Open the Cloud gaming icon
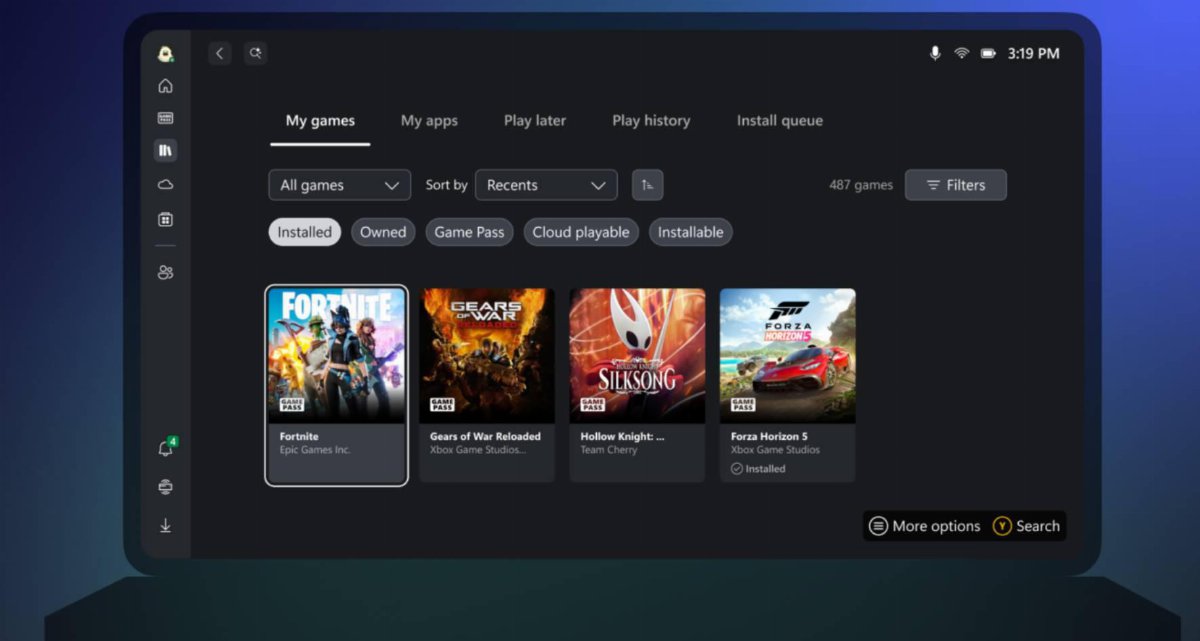 pyautogui.click(x=166, y=184)
